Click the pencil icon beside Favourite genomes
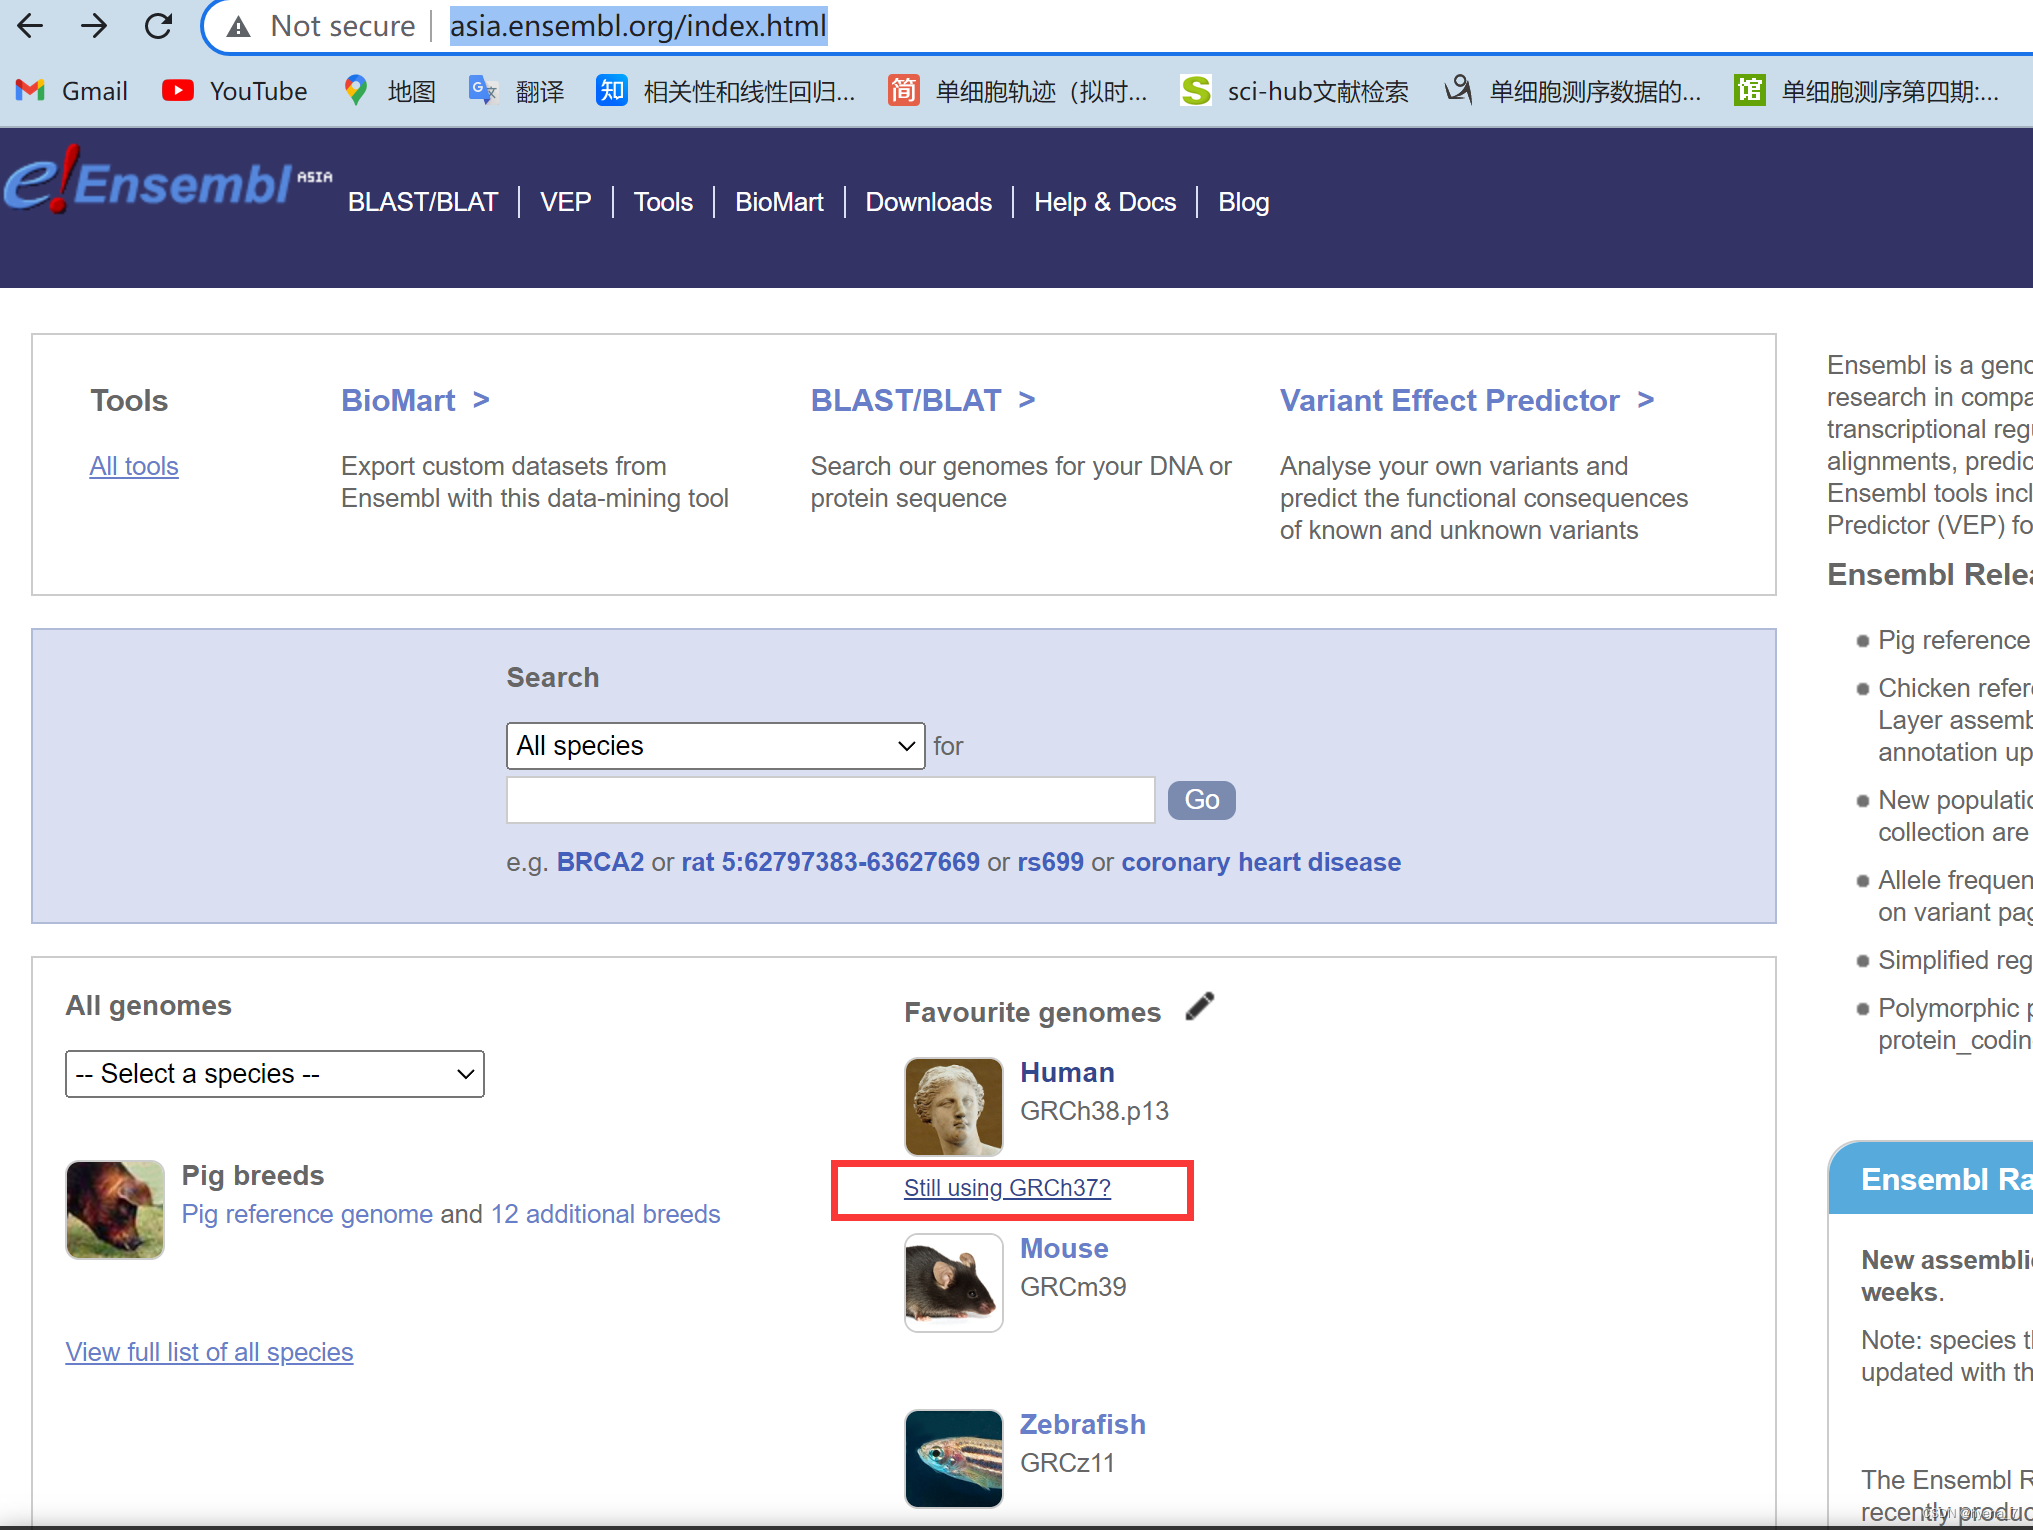The image size is (2033, 1530). tap(1199, 1007)
